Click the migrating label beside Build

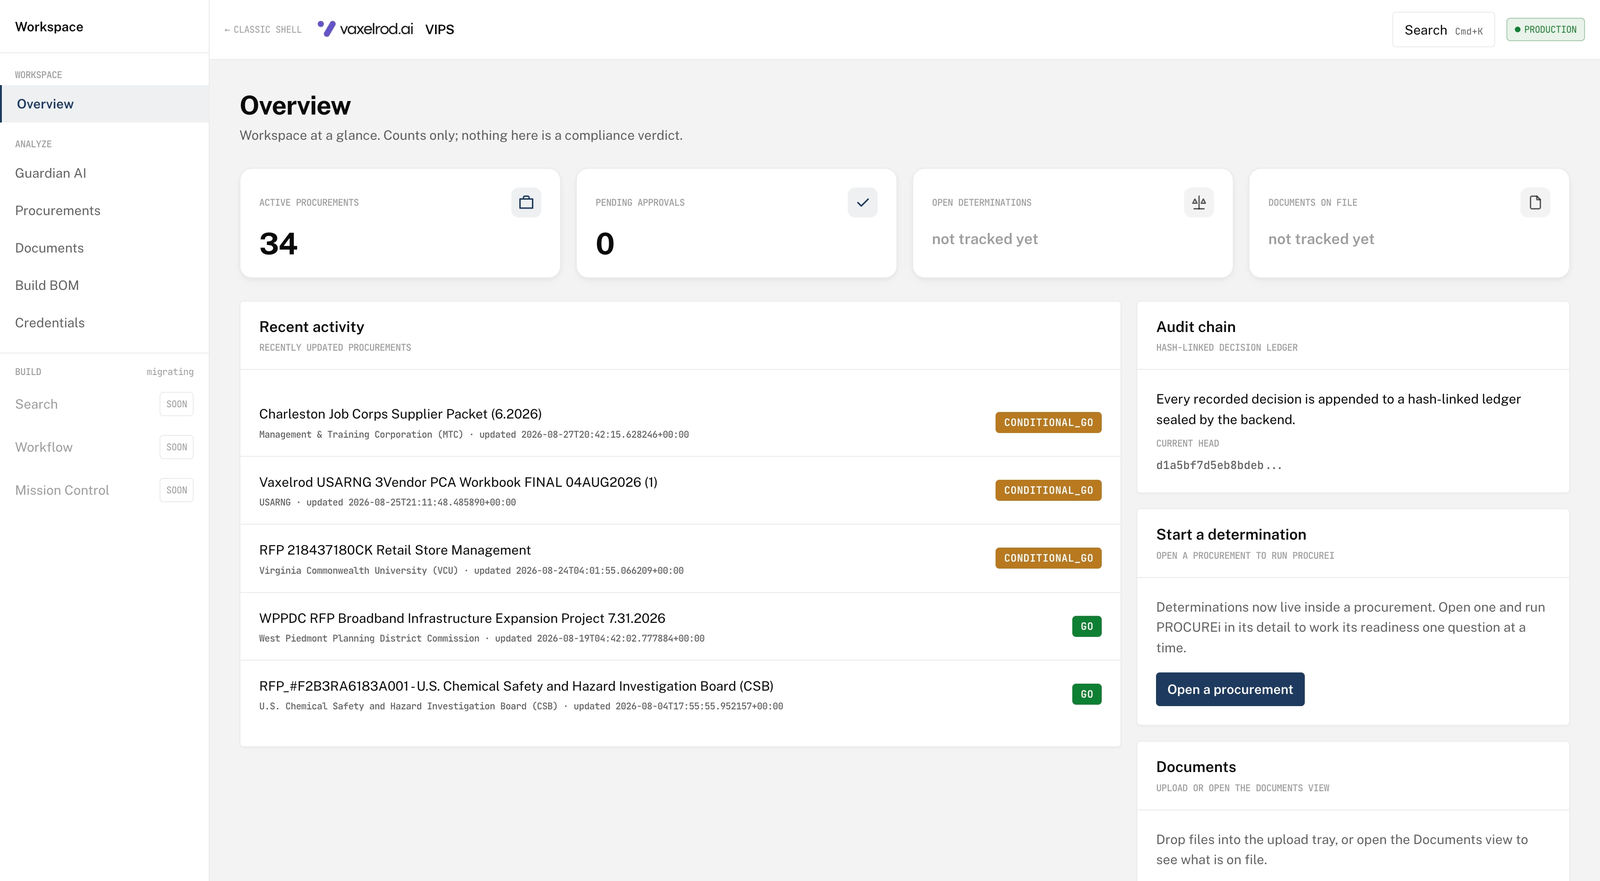(170, 372)
